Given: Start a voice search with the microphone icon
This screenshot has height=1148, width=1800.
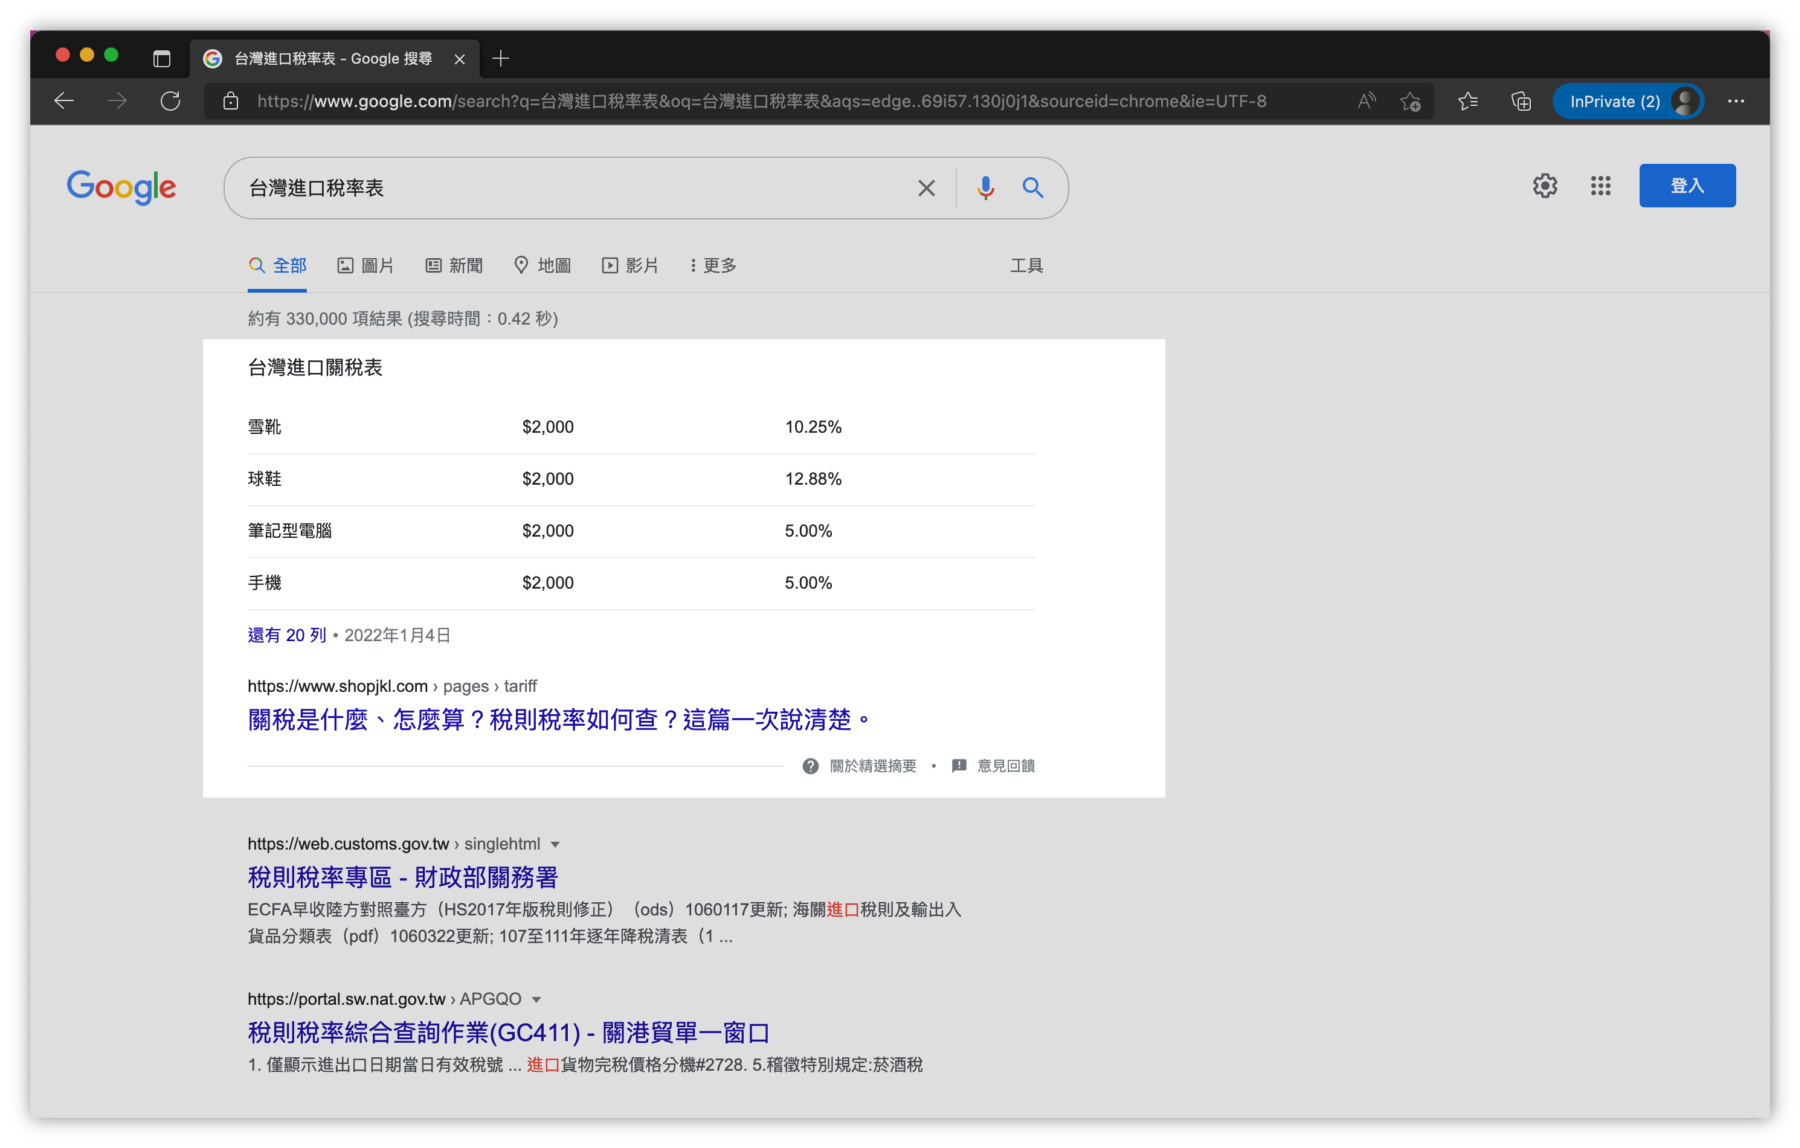Looking at the screenshot, I should (x=985, y=188).
